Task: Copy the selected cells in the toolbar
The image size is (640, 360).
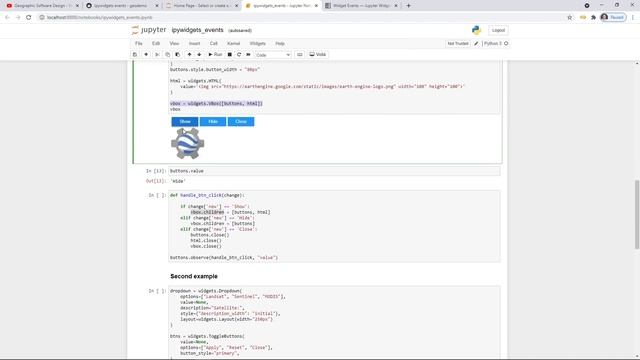Action: [x=167, y=54]
